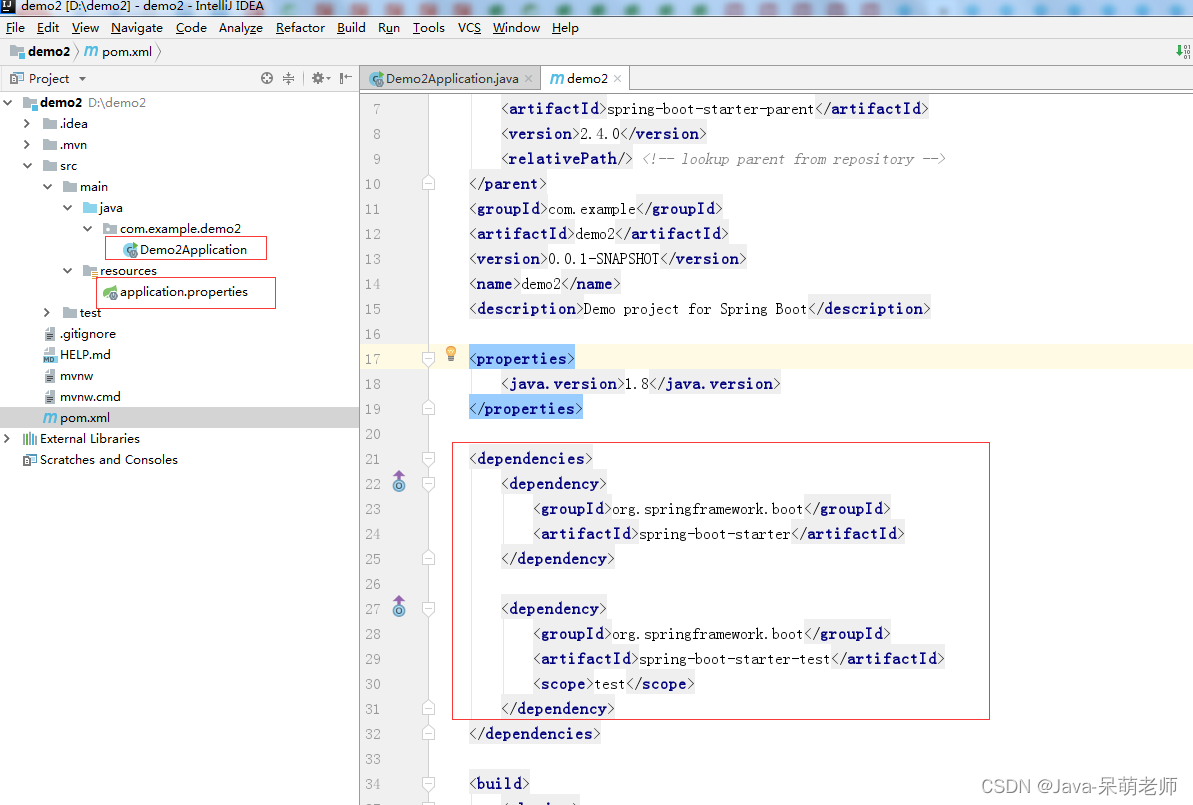Collapse the java folder
The height and width of the screenshot is (805, 1193).
tap(68, 207)
